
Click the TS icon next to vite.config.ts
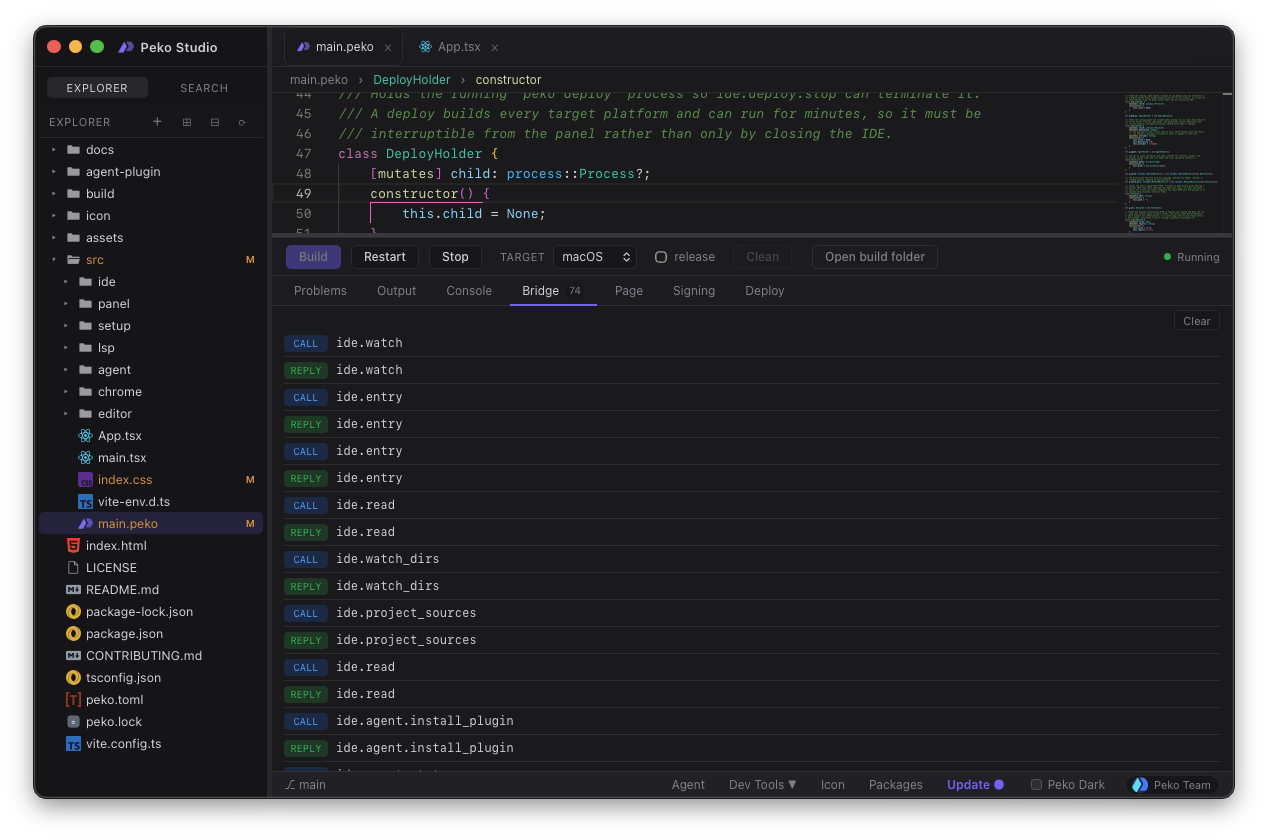[73, 744]
